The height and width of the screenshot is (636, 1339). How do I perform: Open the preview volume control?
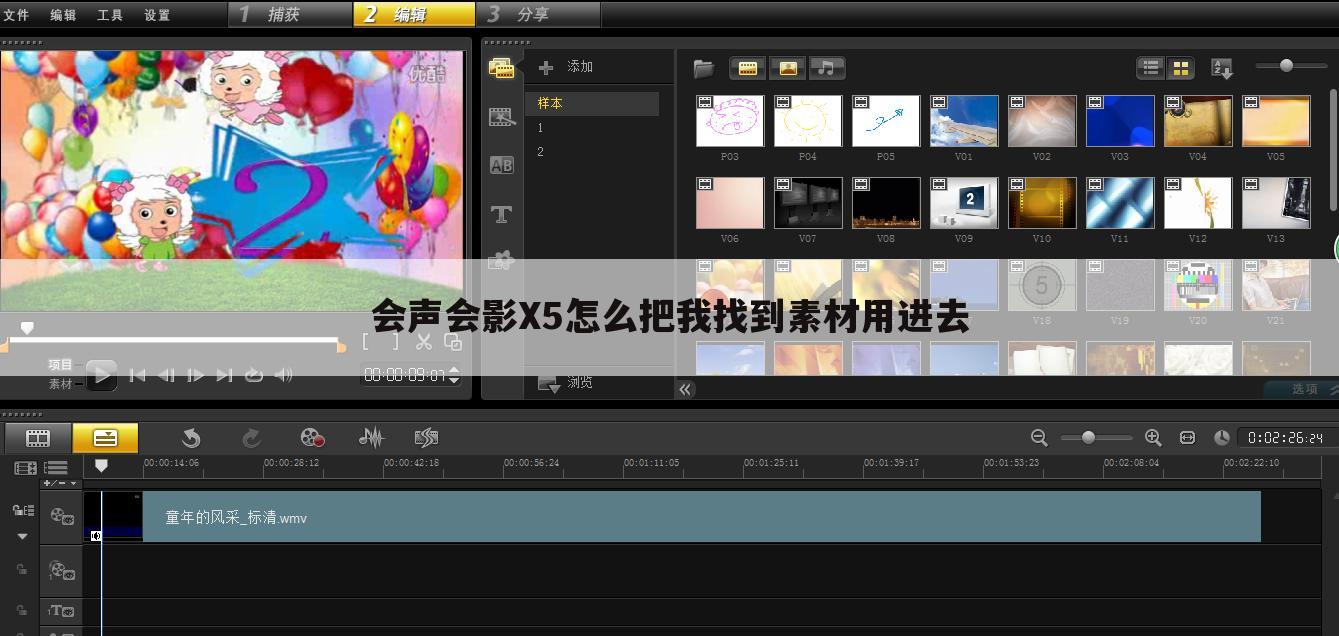pos(284,375)
